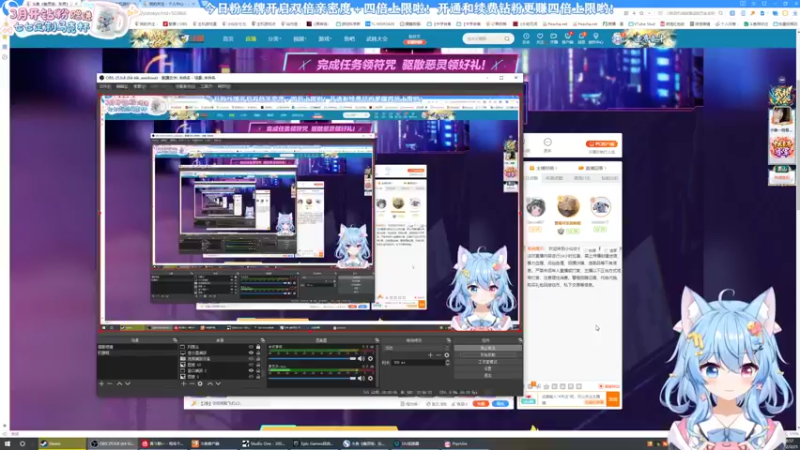Move source up in OBS Sources panel
Screen dimensions: 800x450
click(210, 384)
